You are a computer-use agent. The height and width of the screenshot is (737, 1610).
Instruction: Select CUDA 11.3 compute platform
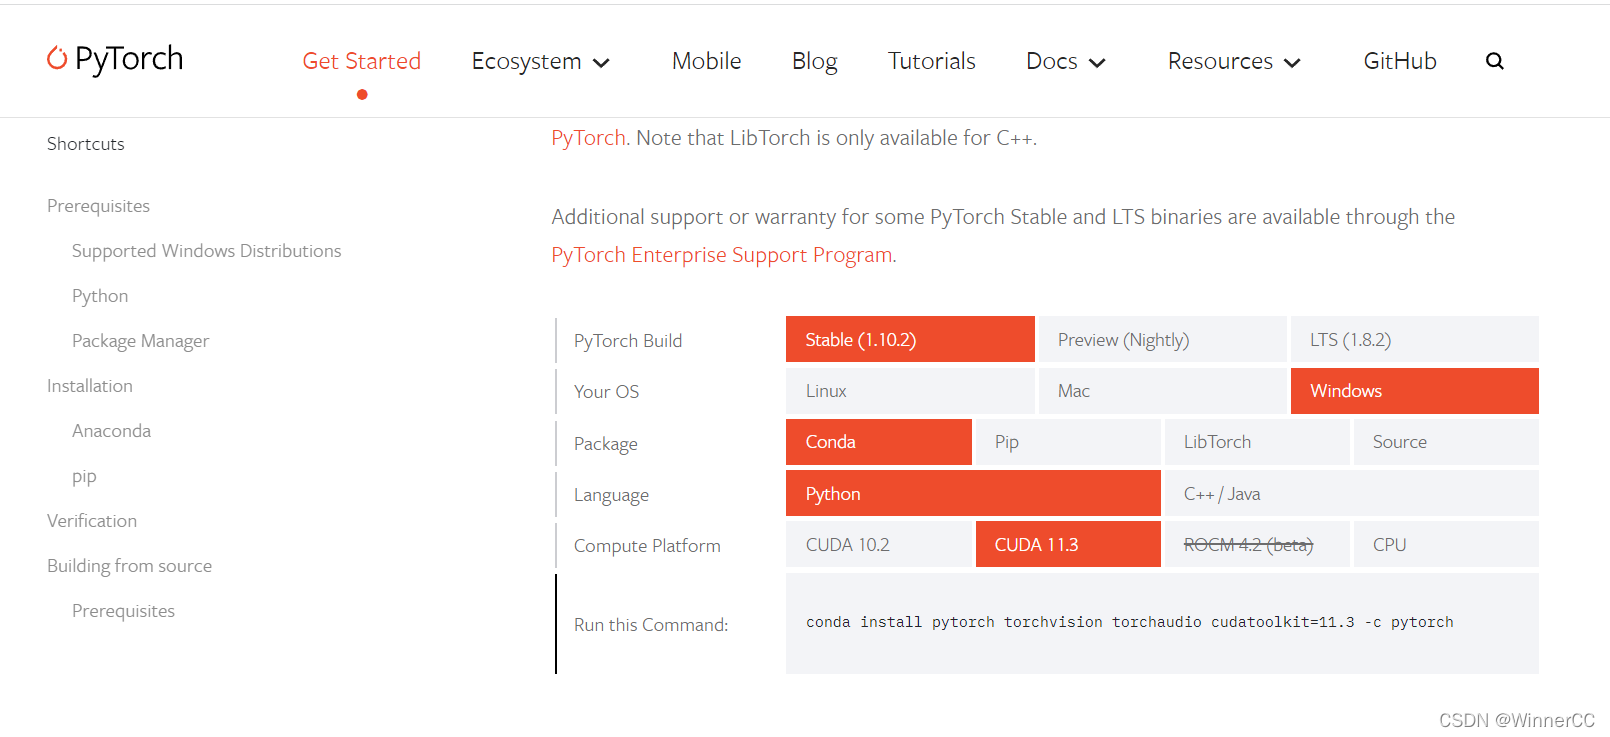(1068, 544)
